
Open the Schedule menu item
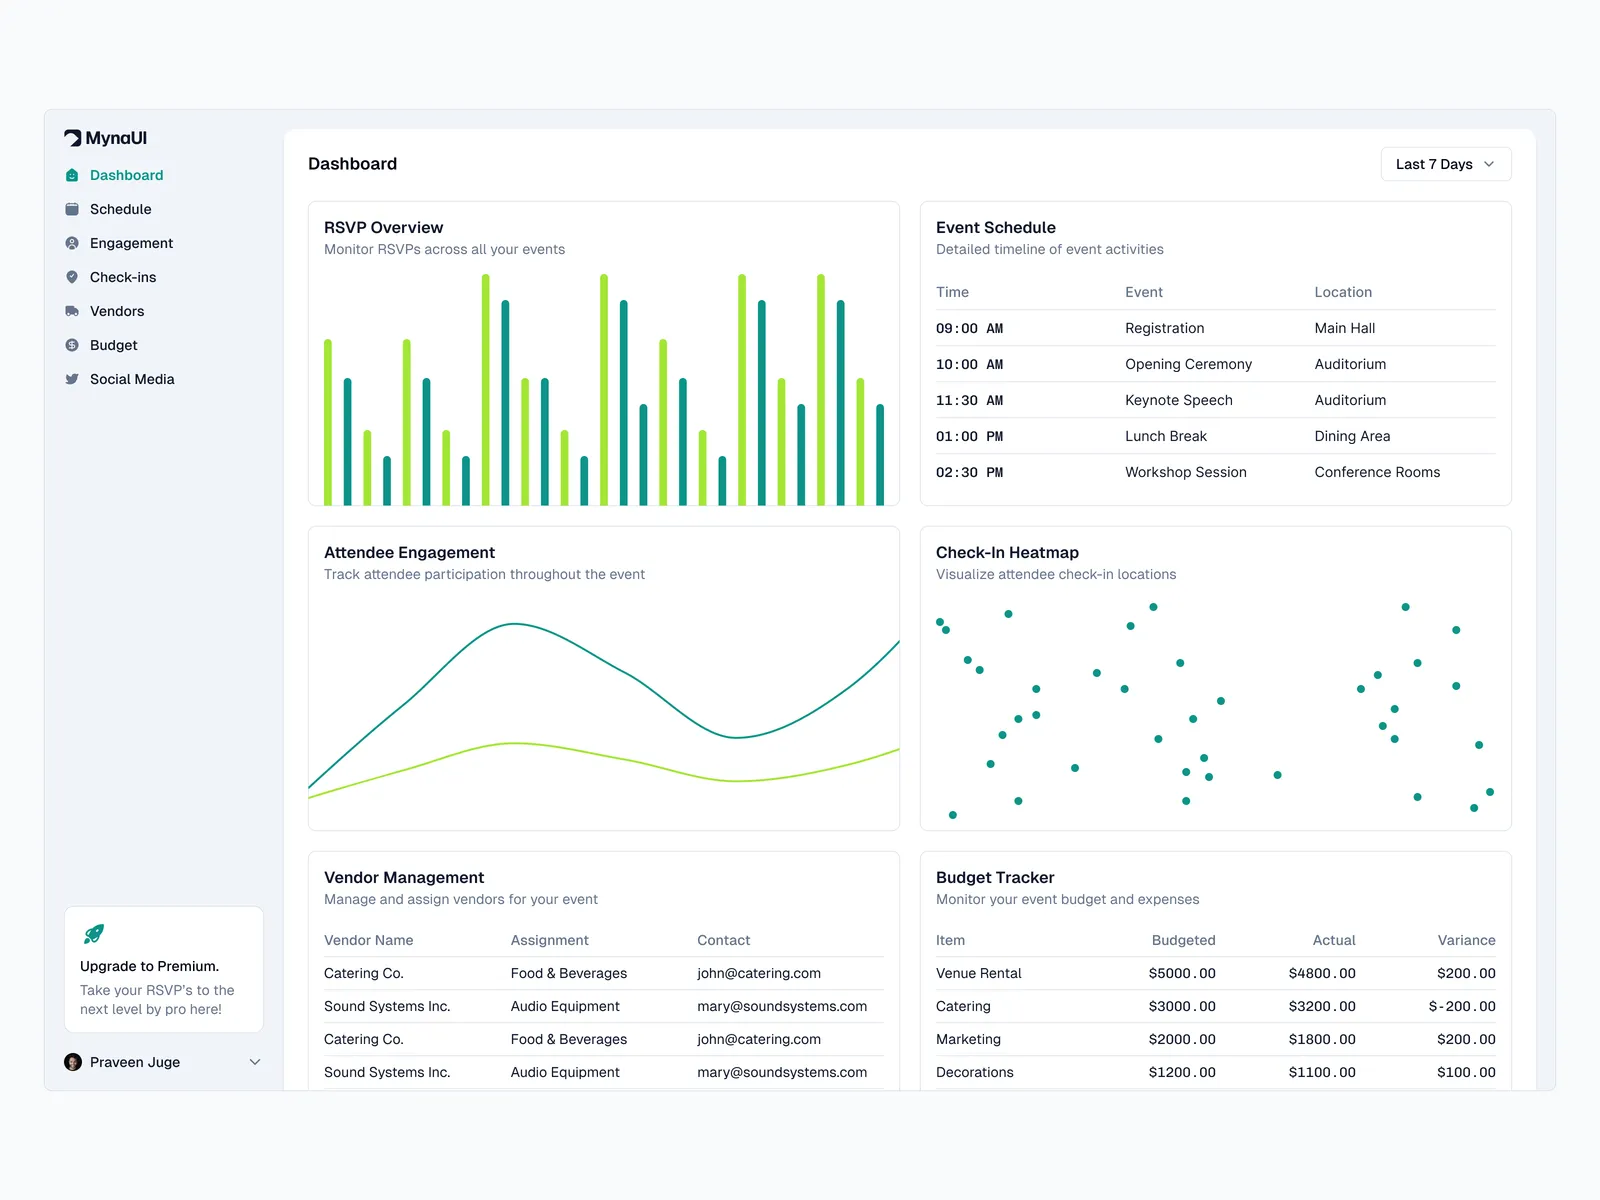point(120,209)
